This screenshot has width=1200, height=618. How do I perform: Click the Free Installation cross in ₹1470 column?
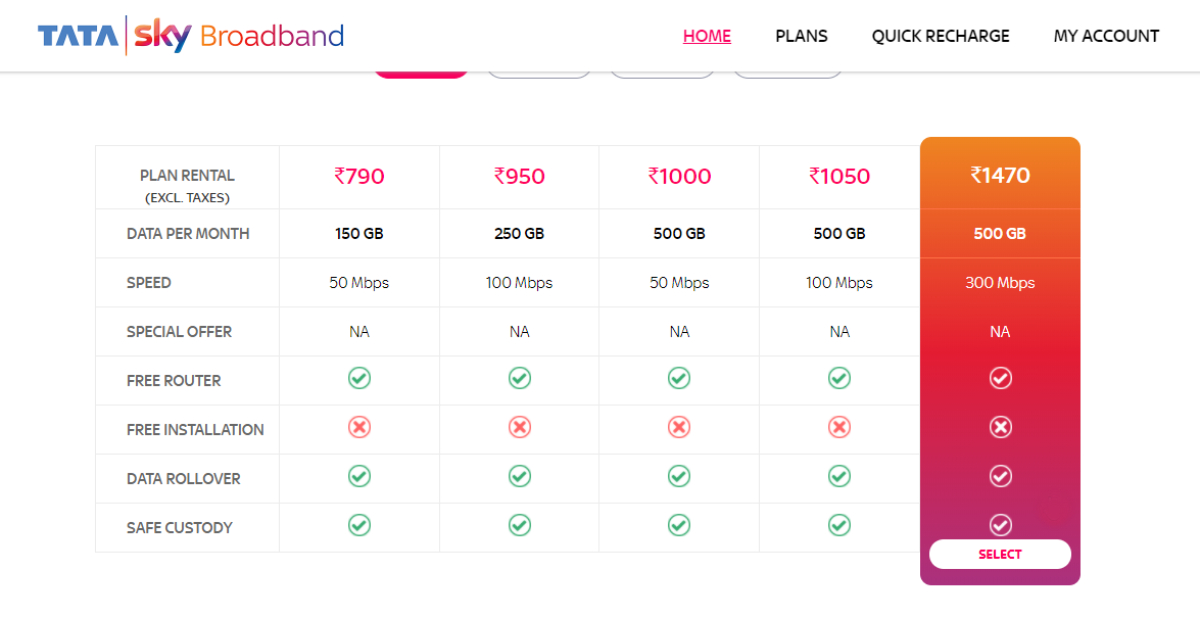1000,427
